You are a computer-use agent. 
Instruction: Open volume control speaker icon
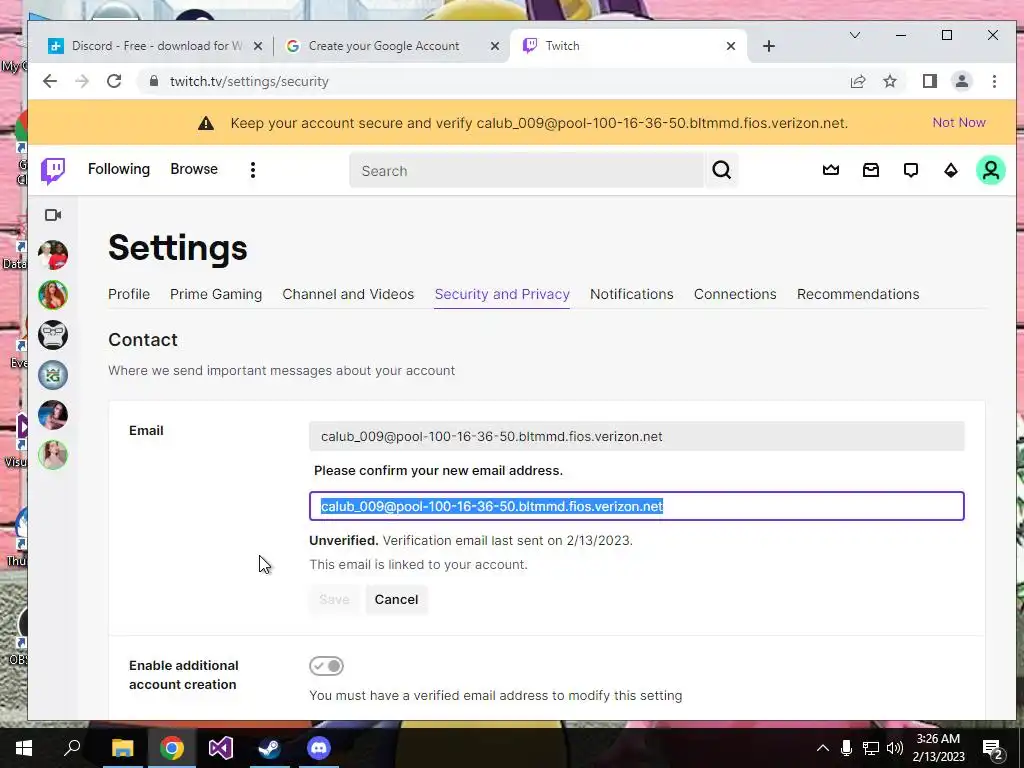coord(895,748)
